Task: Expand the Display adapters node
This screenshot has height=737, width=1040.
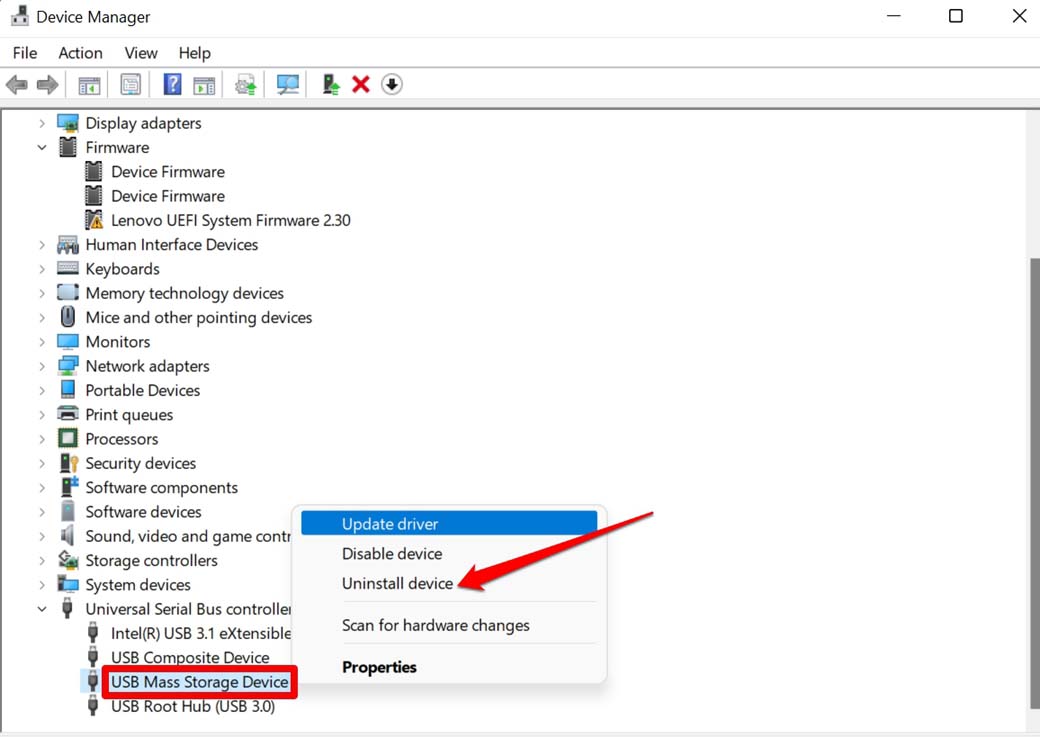Action: coord(42,123)
